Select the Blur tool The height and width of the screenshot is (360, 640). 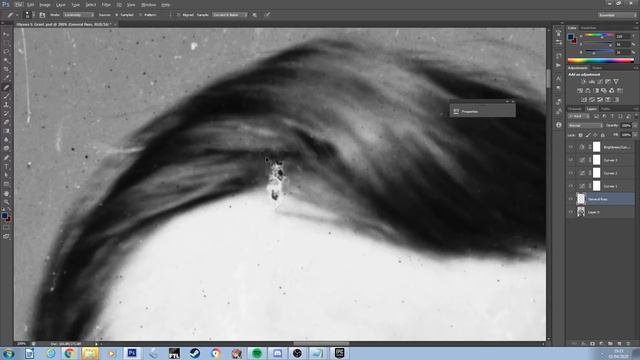click(7, 140)
